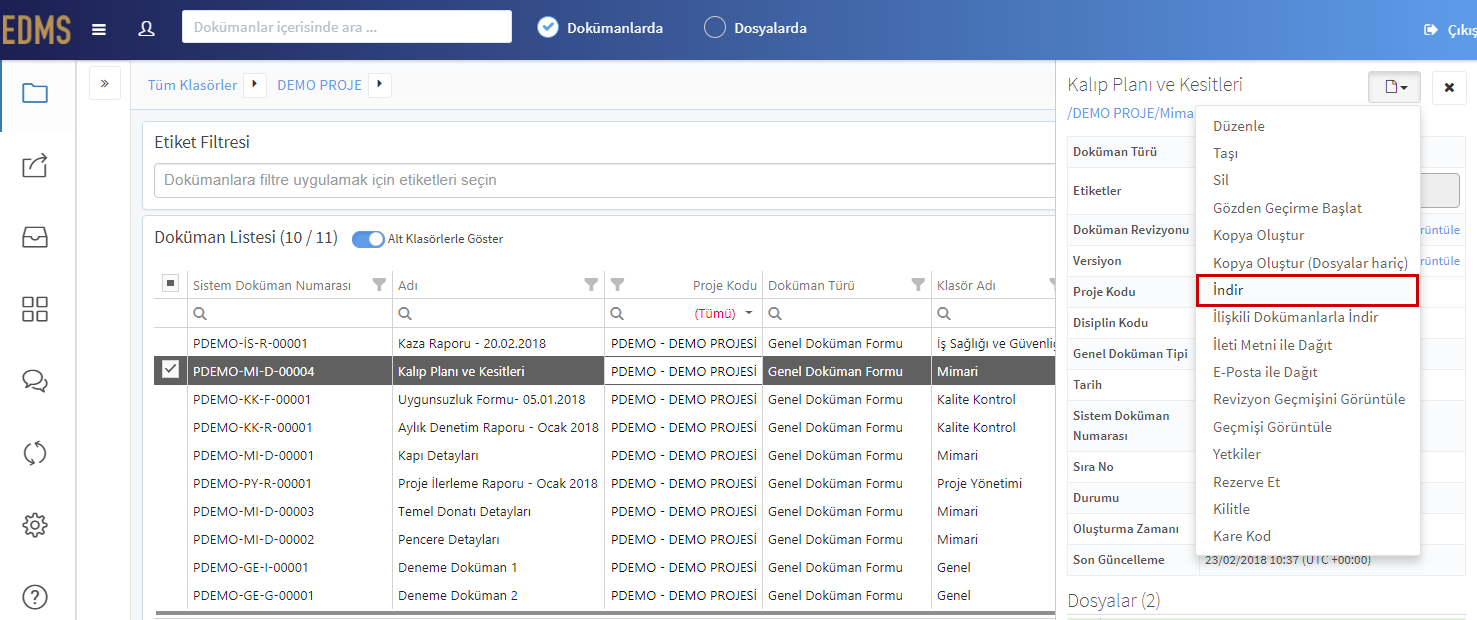The height and width of the screenshot is (620, 1477).
Task: Select the Dosyalarda radio option
Action: (x=715, y=28)
